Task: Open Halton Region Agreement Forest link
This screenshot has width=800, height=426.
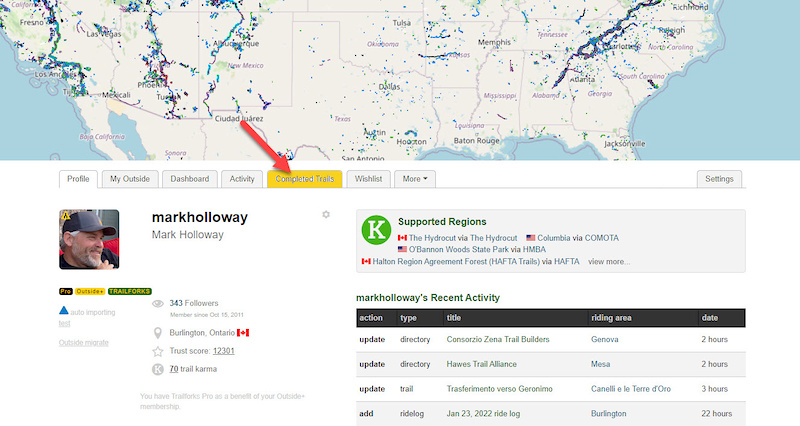Action: pos(456,261)
